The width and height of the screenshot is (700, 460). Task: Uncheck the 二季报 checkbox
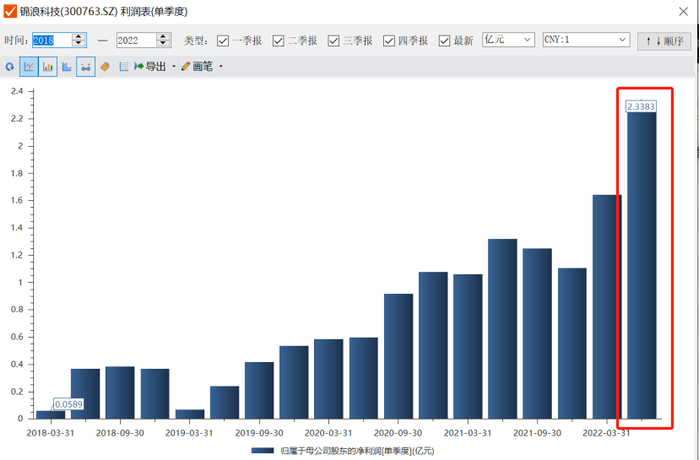point(278,41)
